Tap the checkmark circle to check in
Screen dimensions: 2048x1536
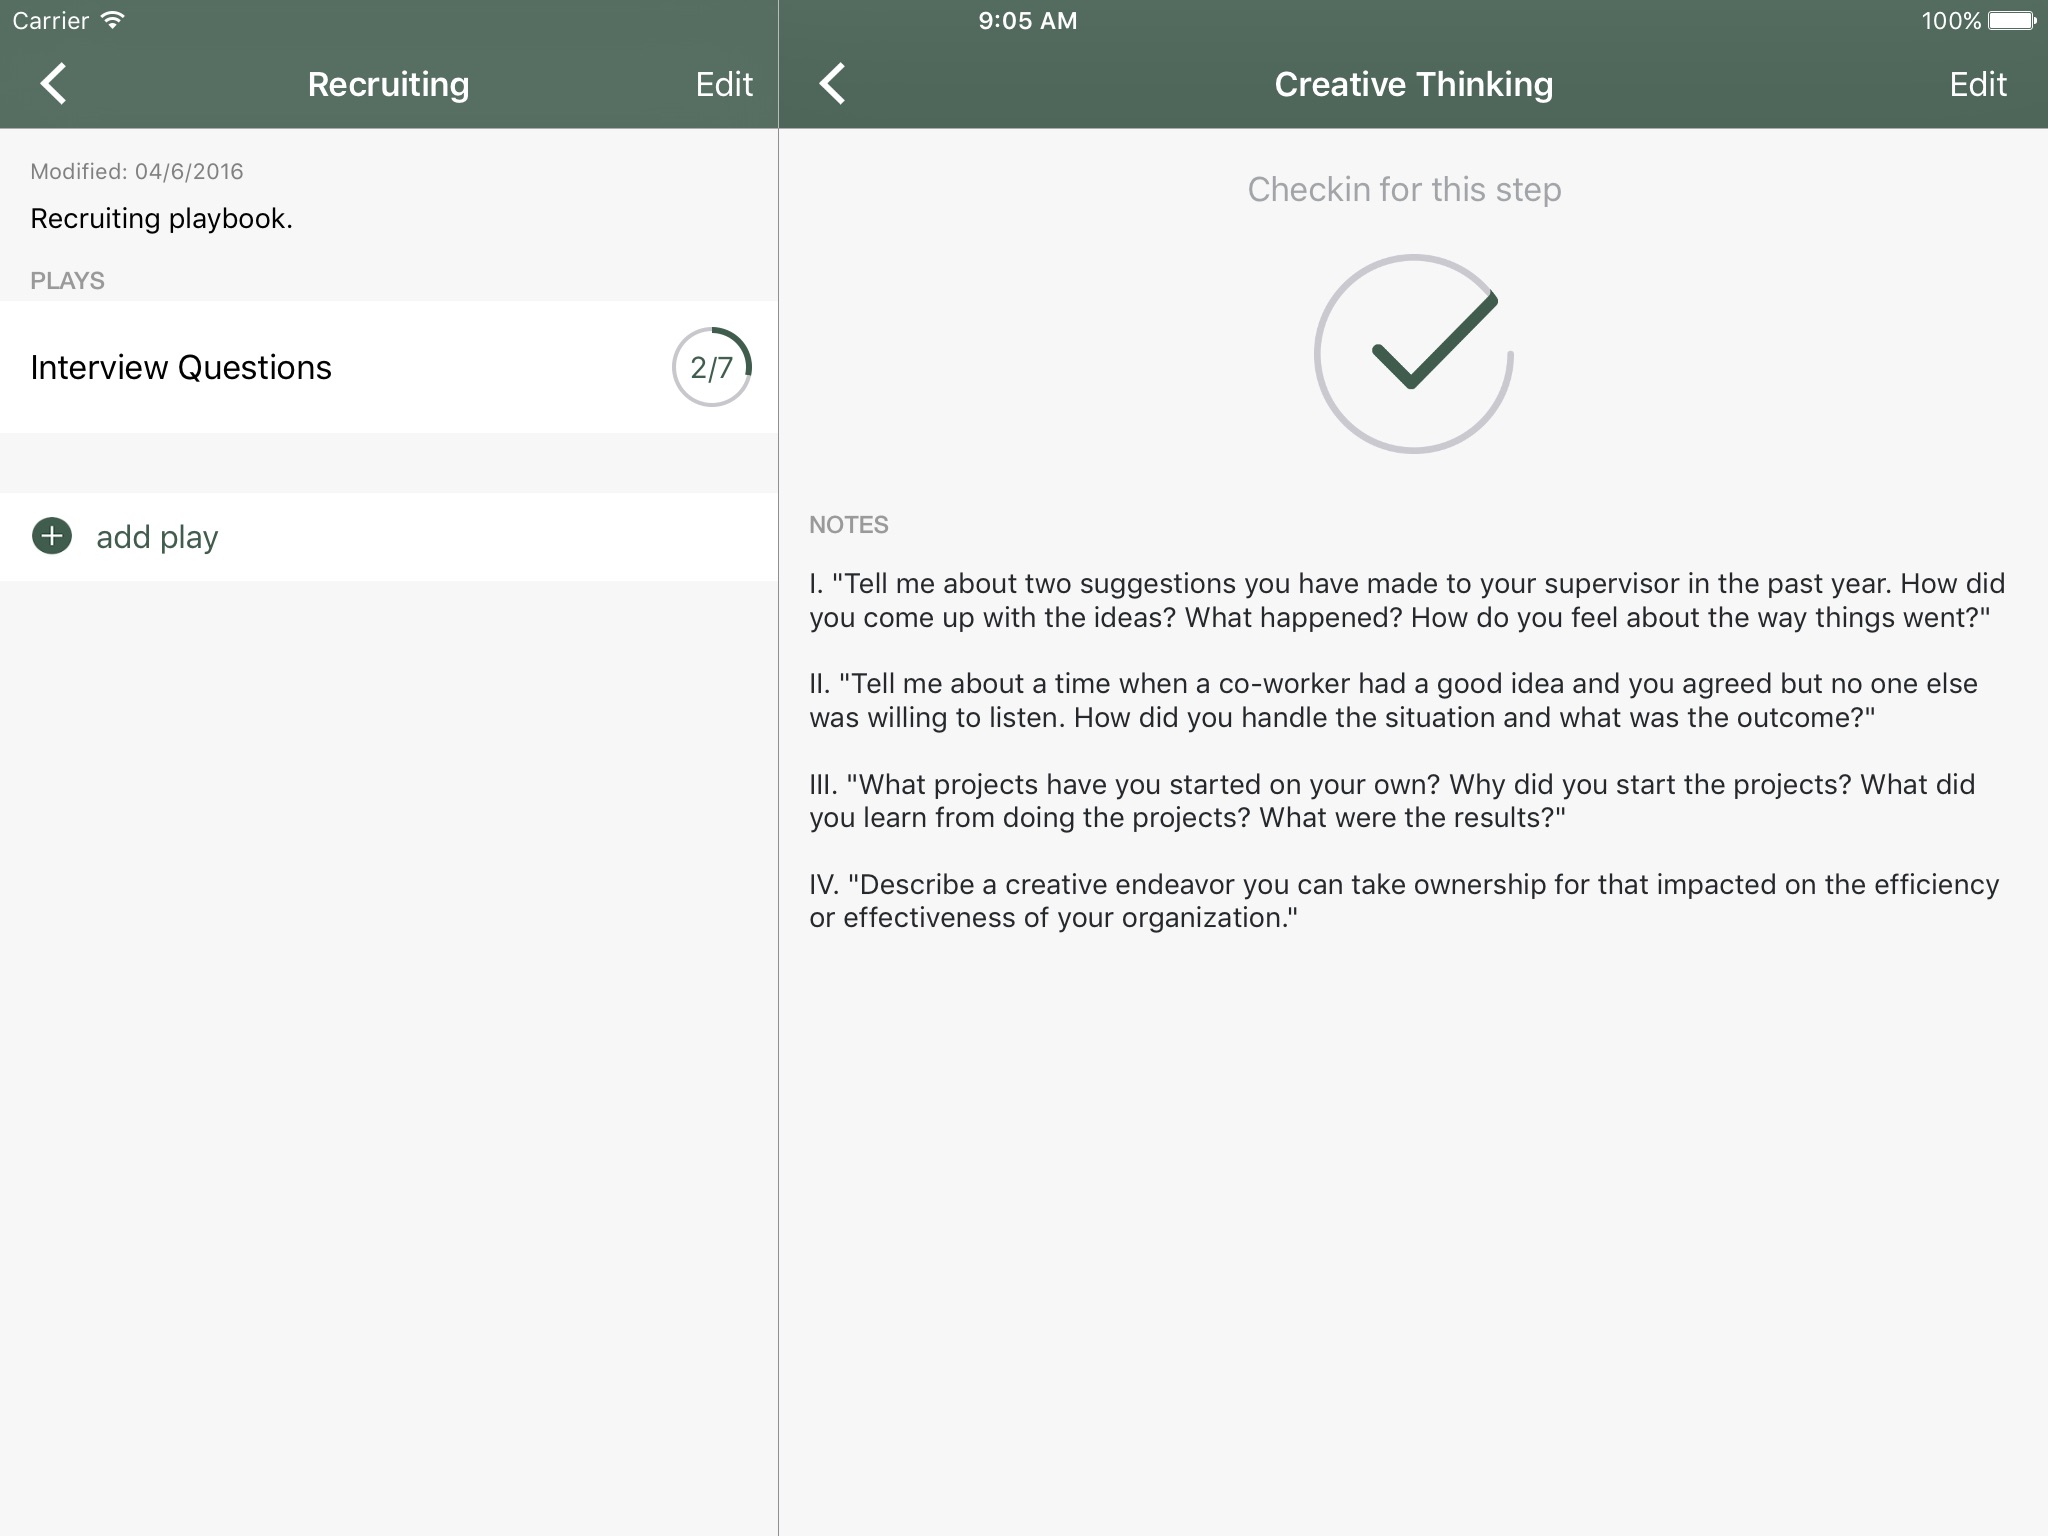[x=1413, y=354]
